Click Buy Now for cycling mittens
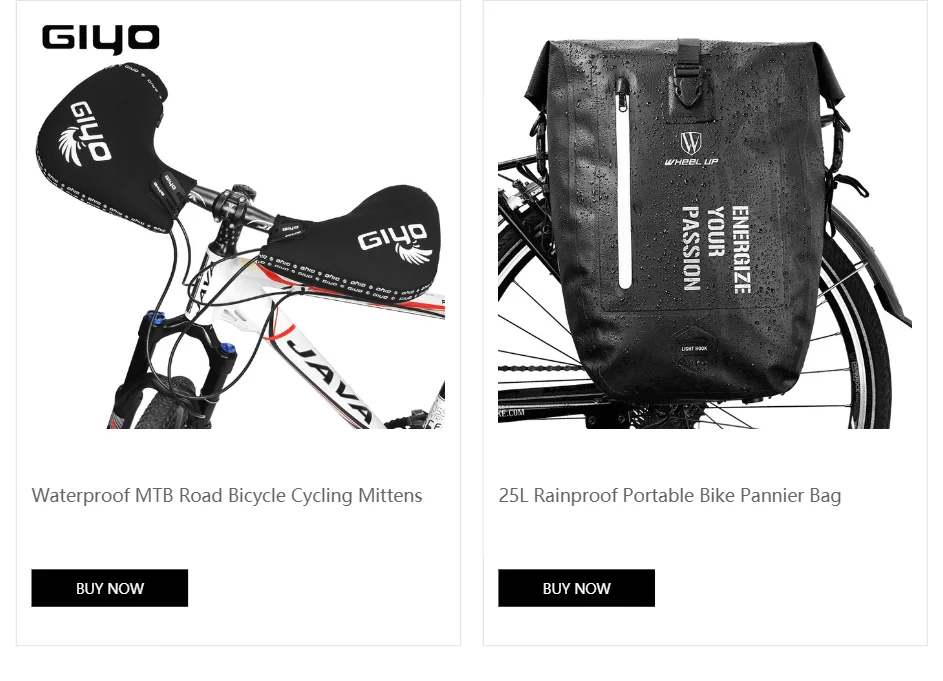The image size is (943, 681). point(109,588)
